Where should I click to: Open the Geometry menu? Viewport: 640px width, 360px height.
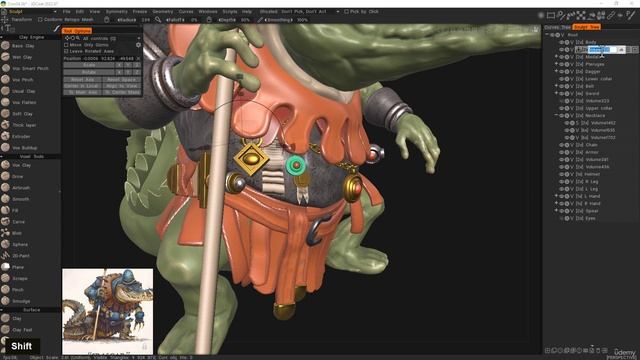162,11
